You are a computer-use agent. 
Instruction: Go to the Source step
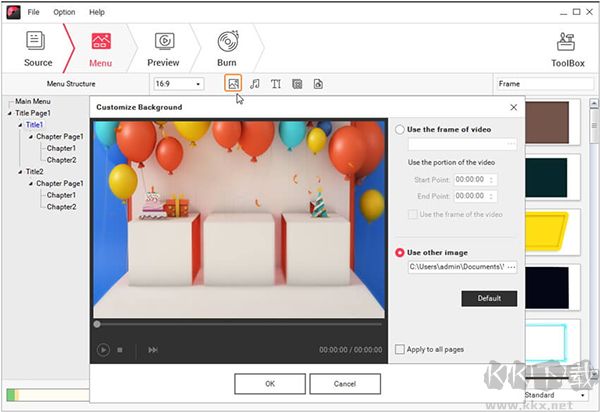38,49
